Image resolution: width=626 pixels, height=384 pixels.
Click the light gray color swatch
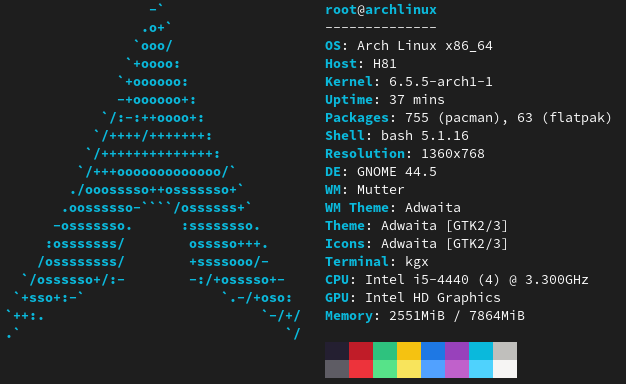tap(505, 351)
